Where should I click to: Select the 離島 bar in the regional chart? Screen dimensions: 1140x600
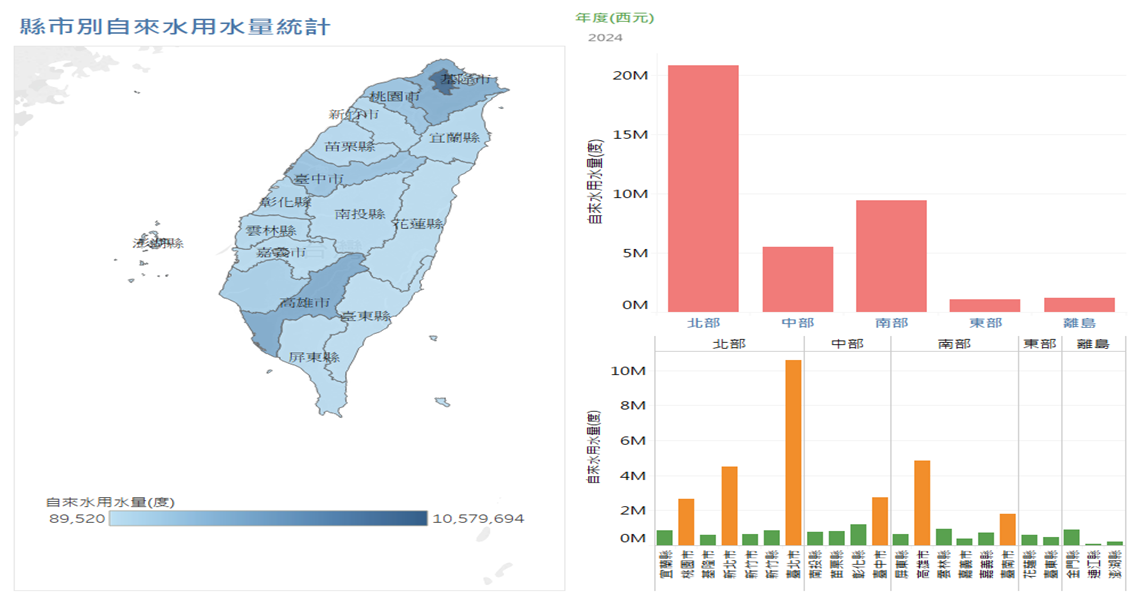[x=1079, y=304]
